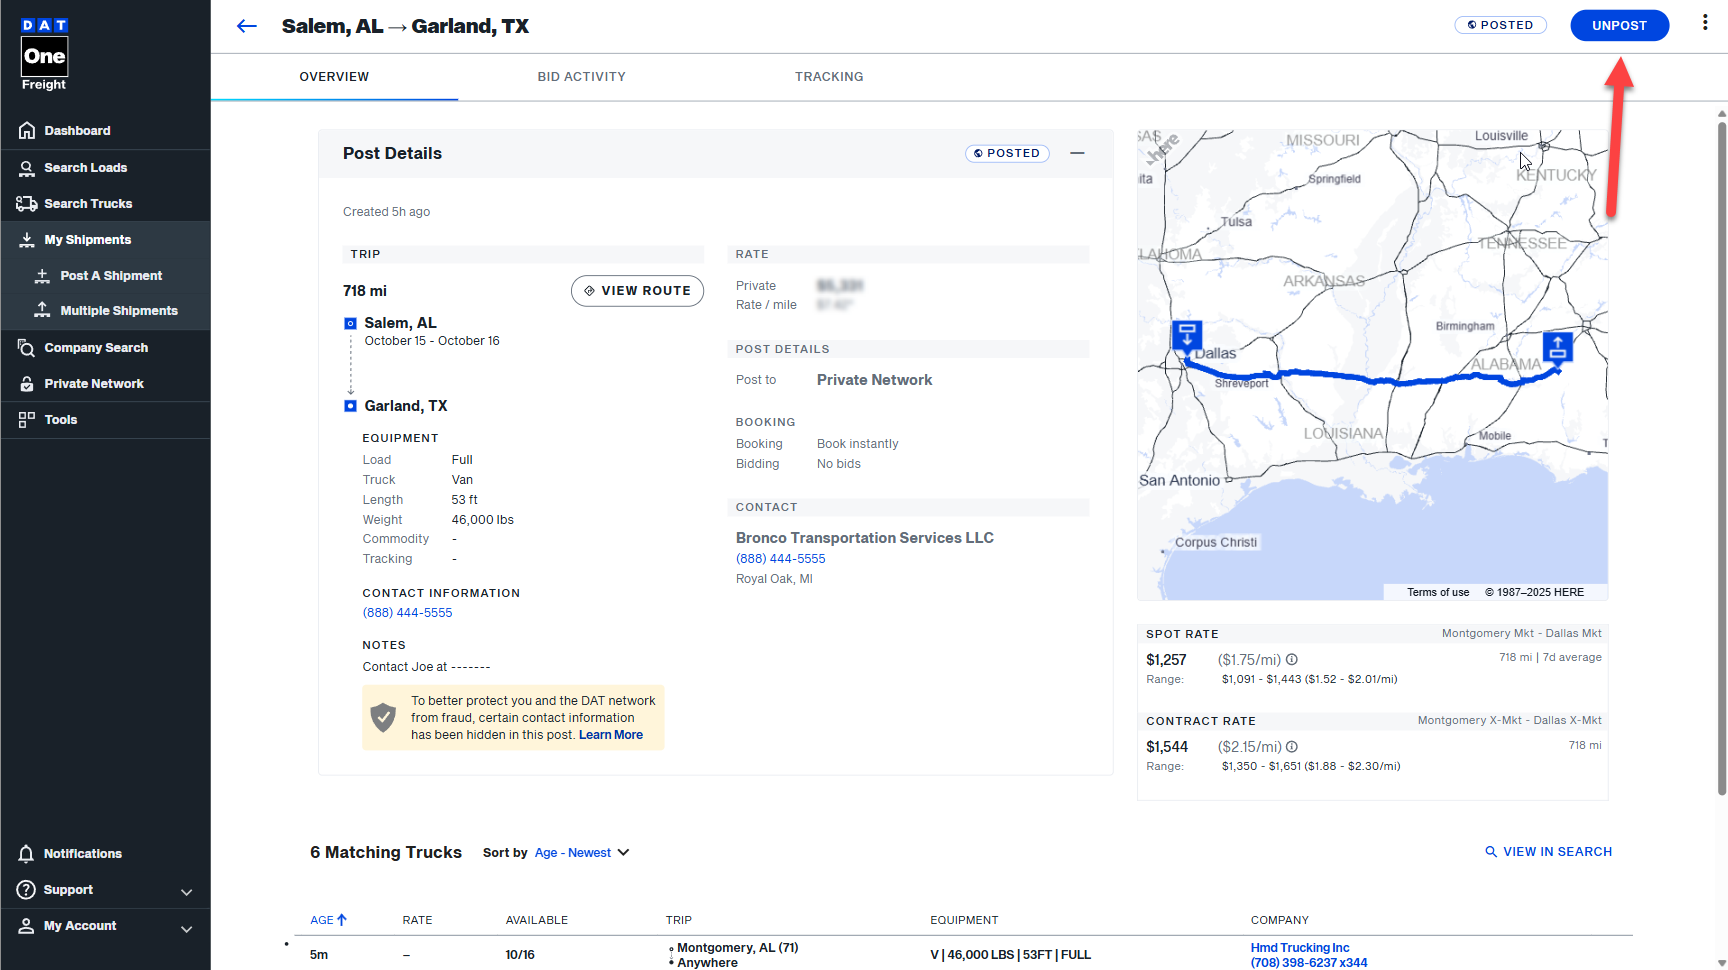1728x970 pixels.
Task: Click the spot rate info icon
Action: tap(1292, 660)
